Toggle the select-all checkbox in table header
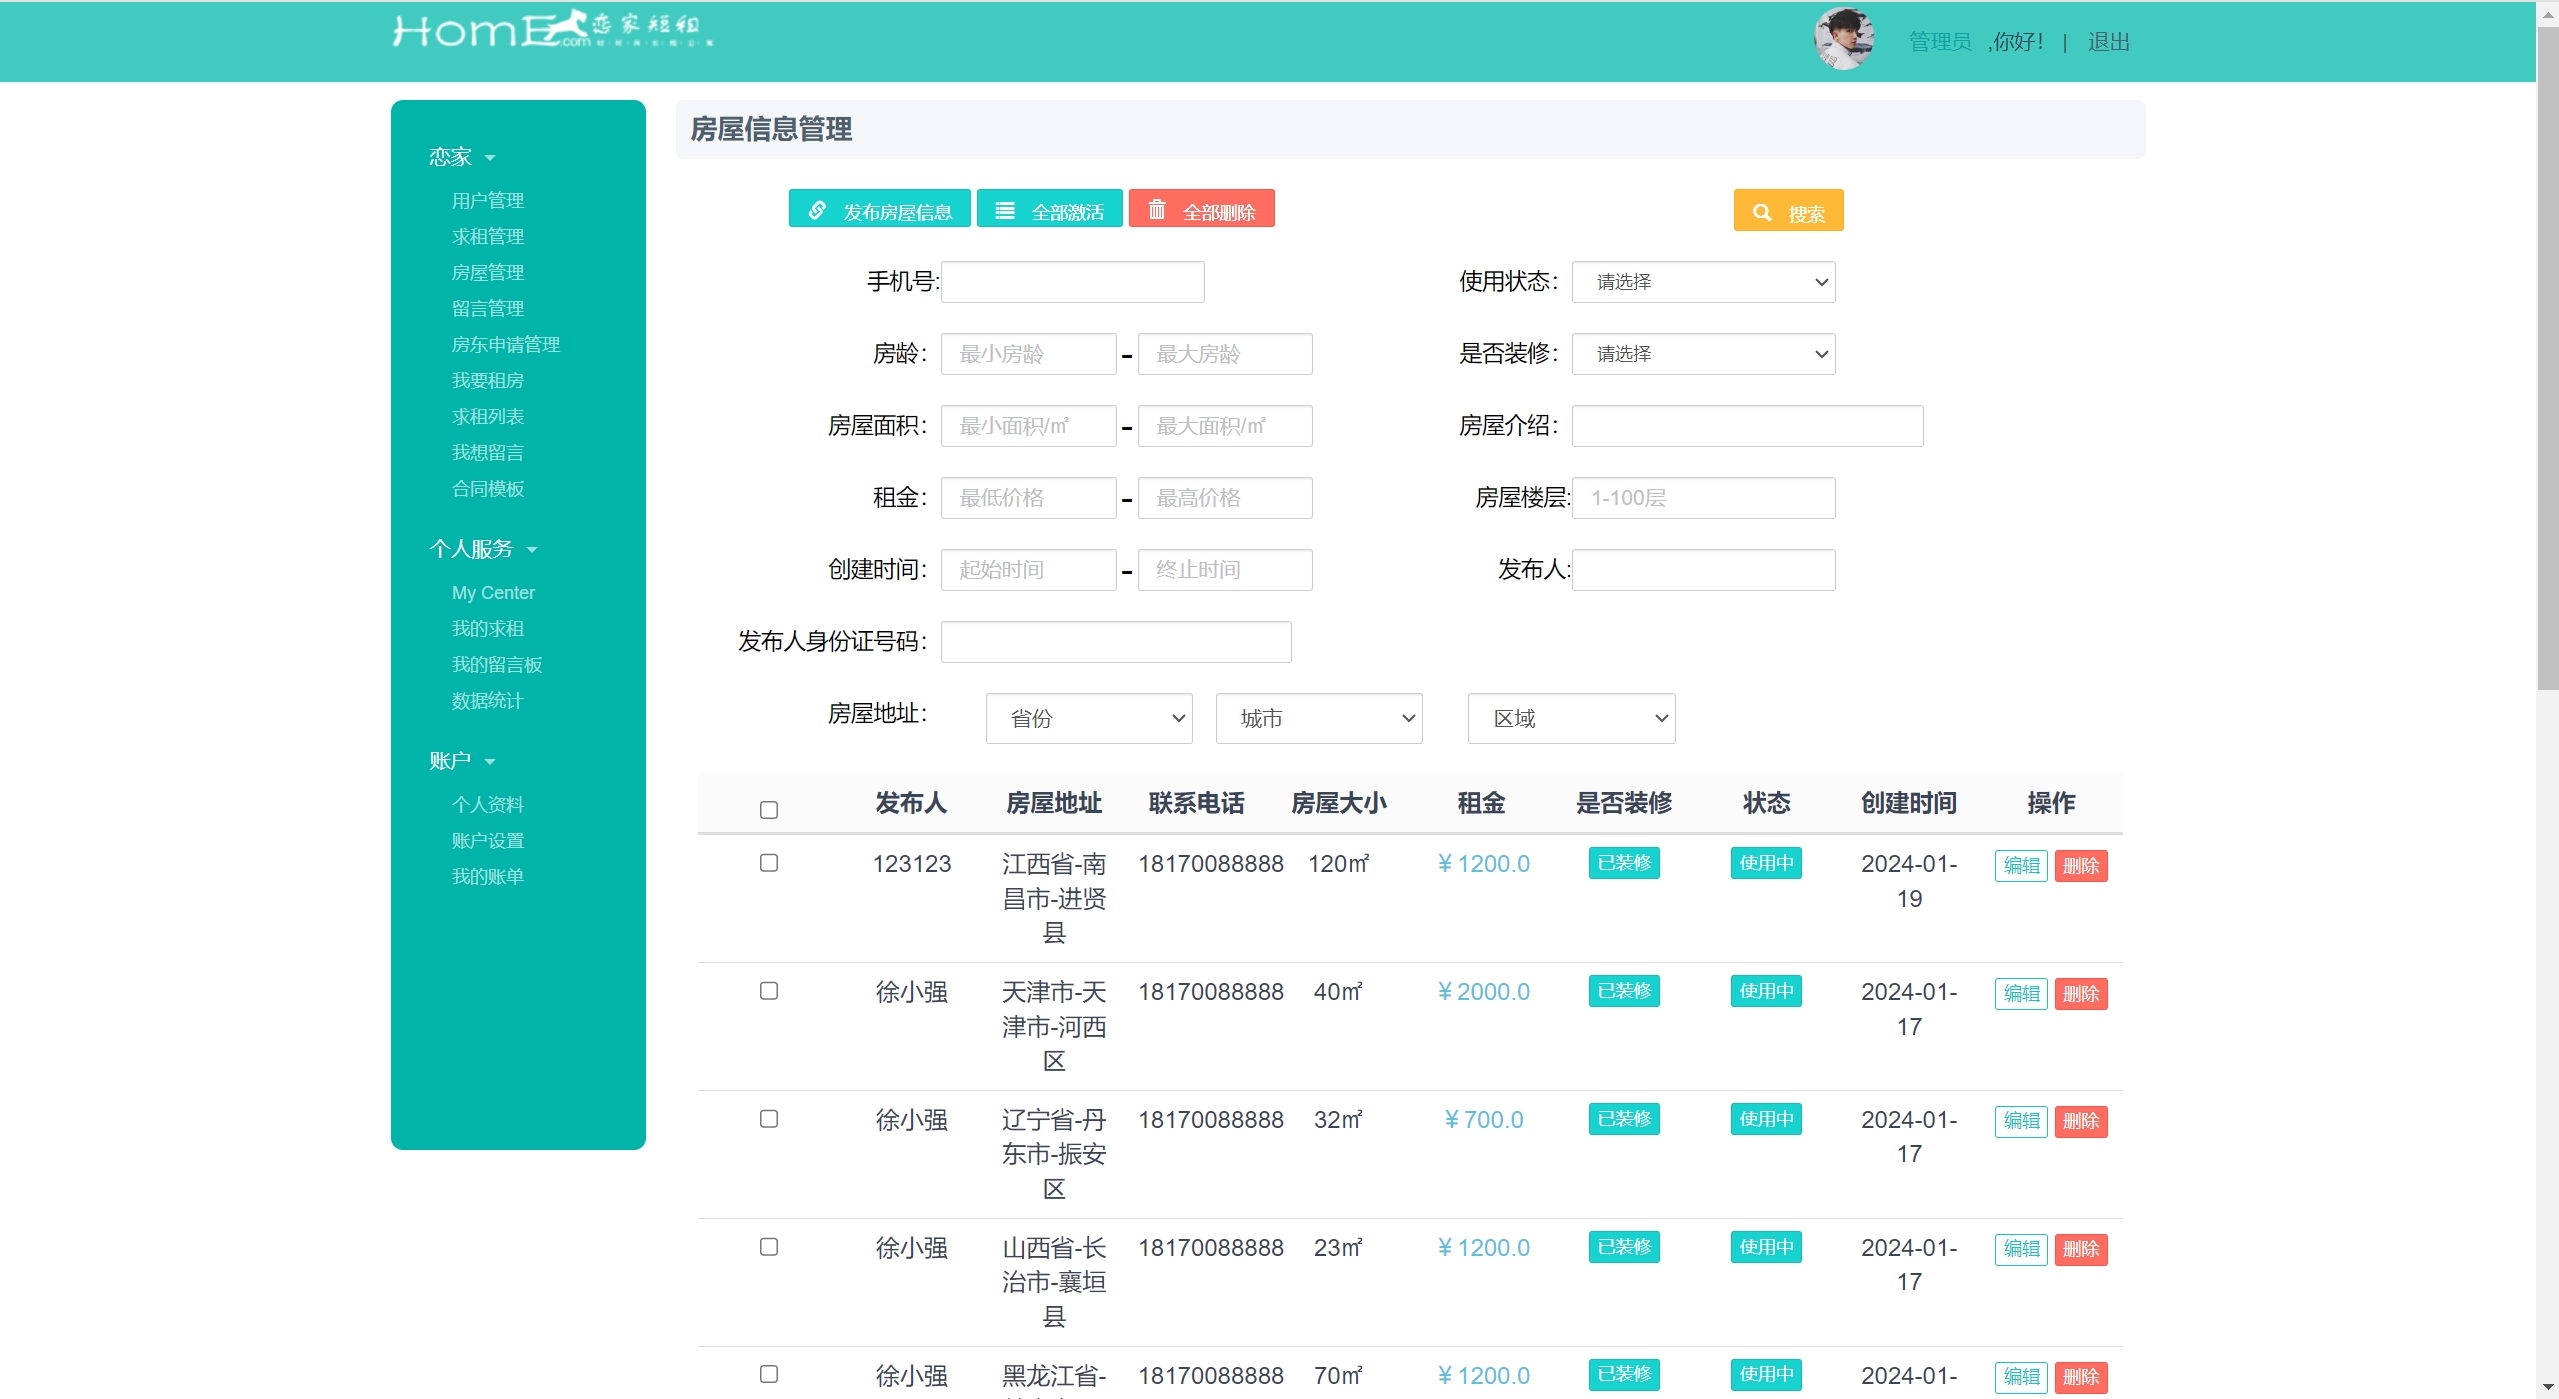The width and height of the screenshot is (2559, 1399). tap(768, 809)
